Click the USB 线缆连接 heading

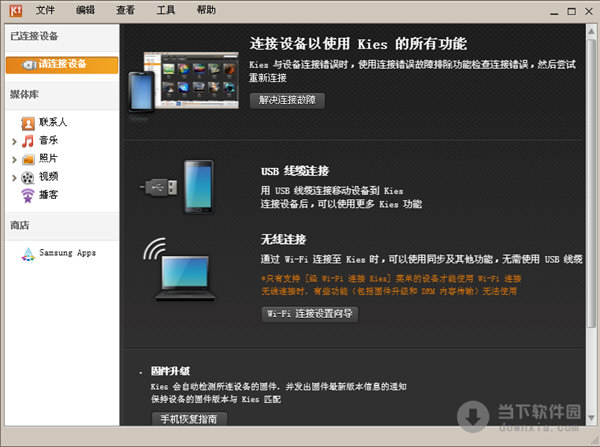click(x=295, y=171)
